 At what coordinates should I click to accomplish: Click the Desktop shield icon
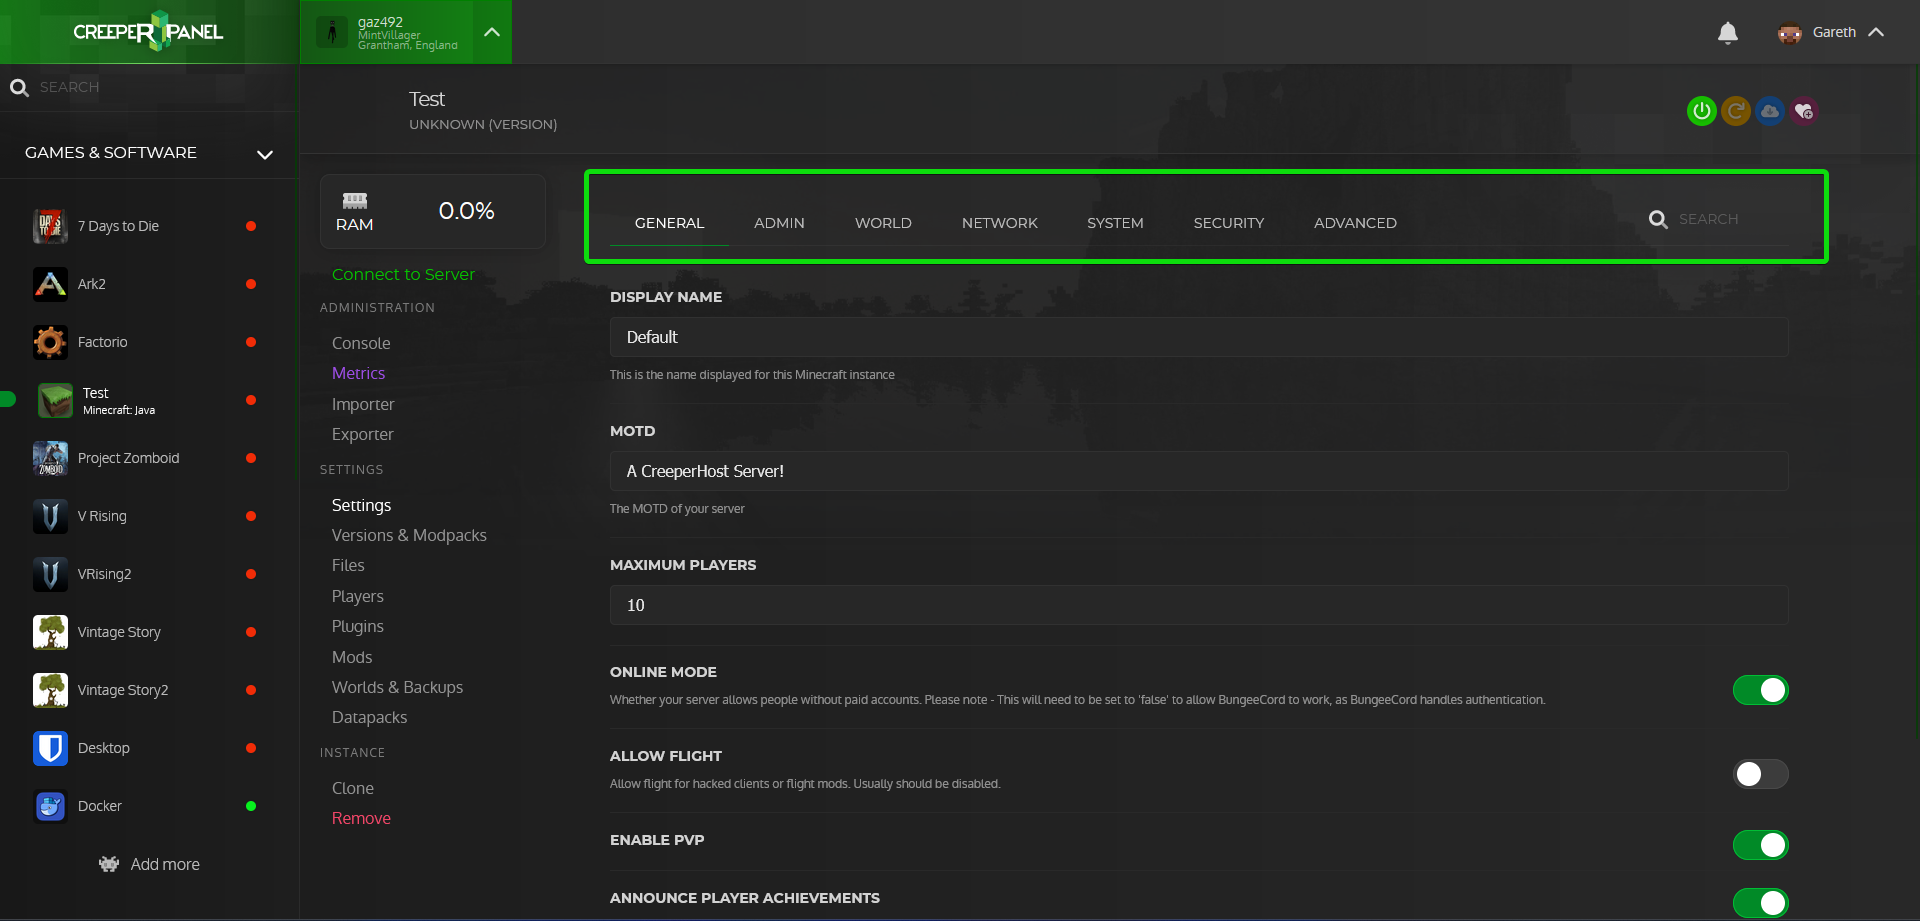[x=50, y=748]
